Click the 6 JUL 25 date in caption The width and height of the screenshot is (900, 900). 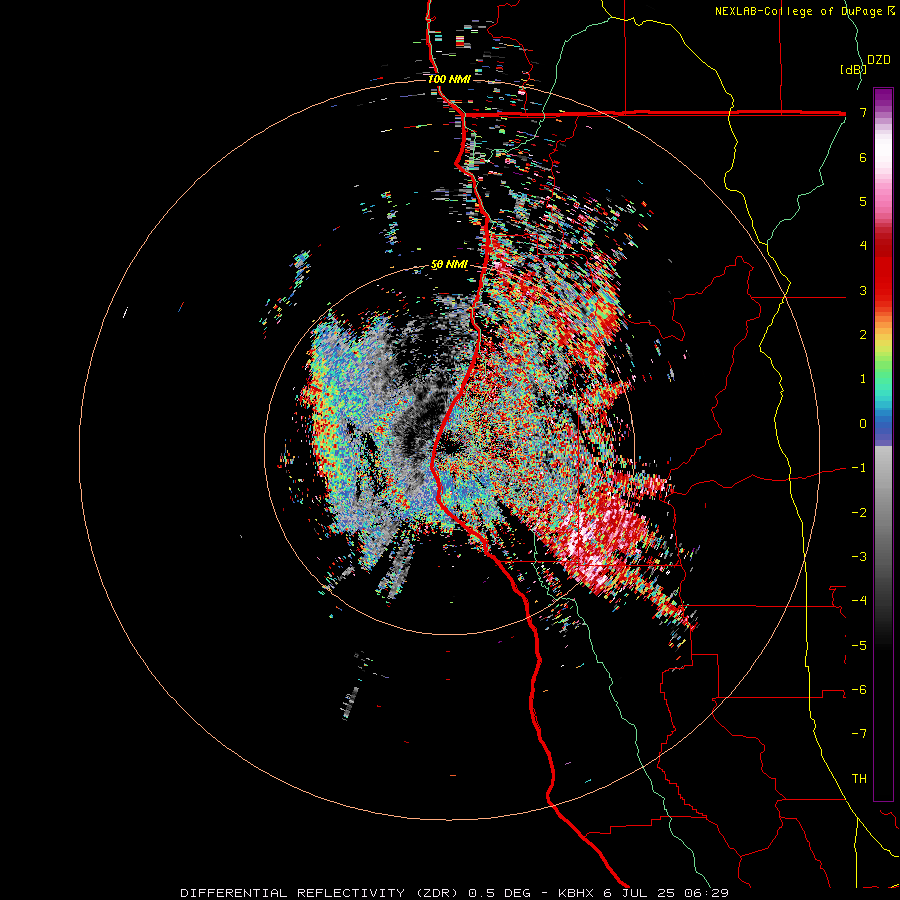638,893
